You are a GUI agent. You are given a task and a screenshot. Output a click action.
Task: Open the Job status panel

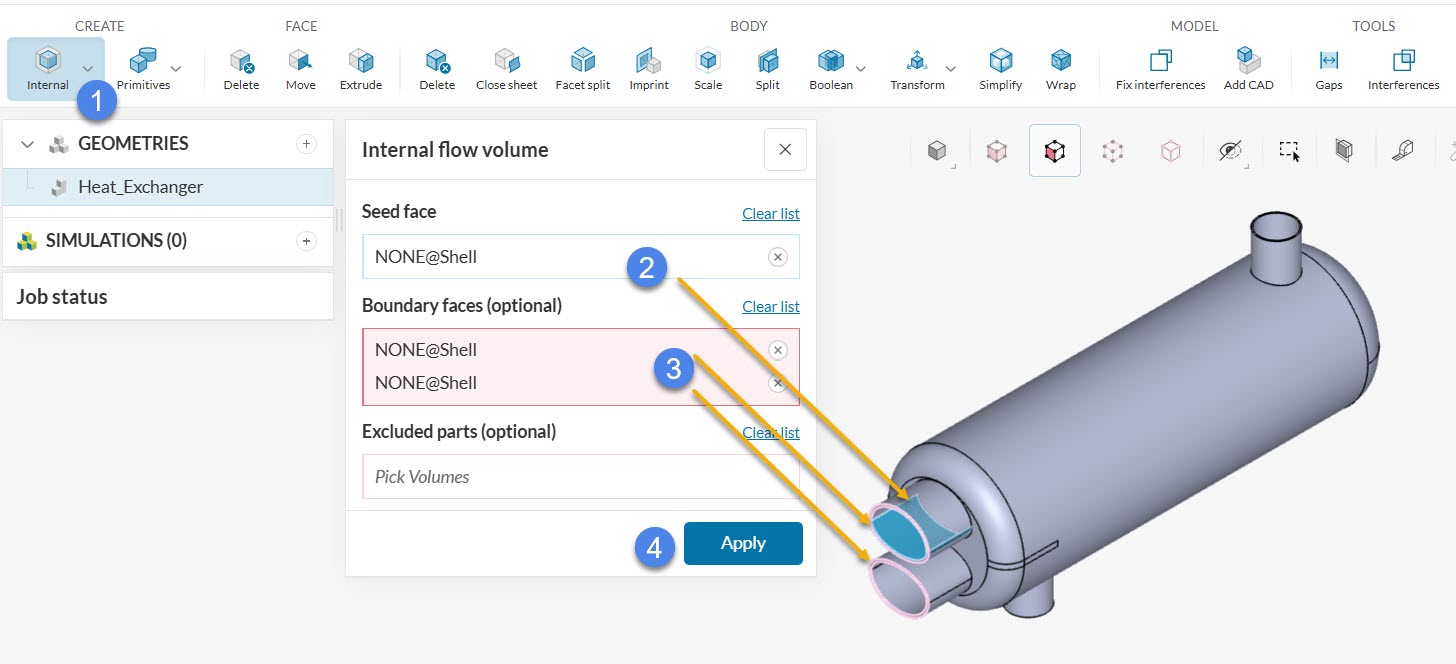pyautogui.click(x=168, y=296)
